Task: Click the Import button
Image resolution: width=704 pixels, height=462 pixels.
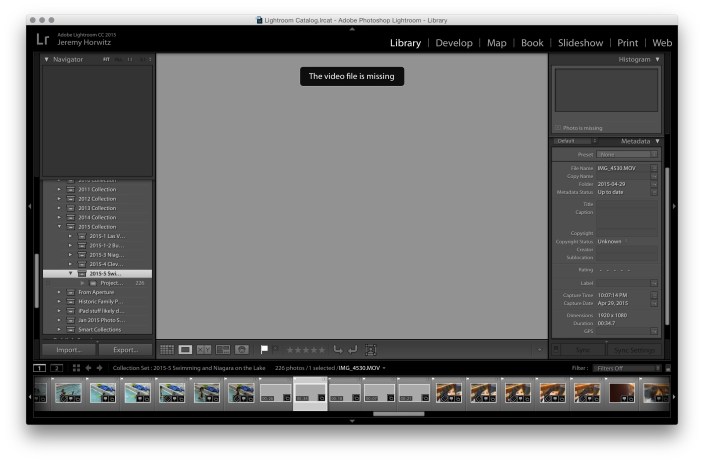Action: (68, 350)
